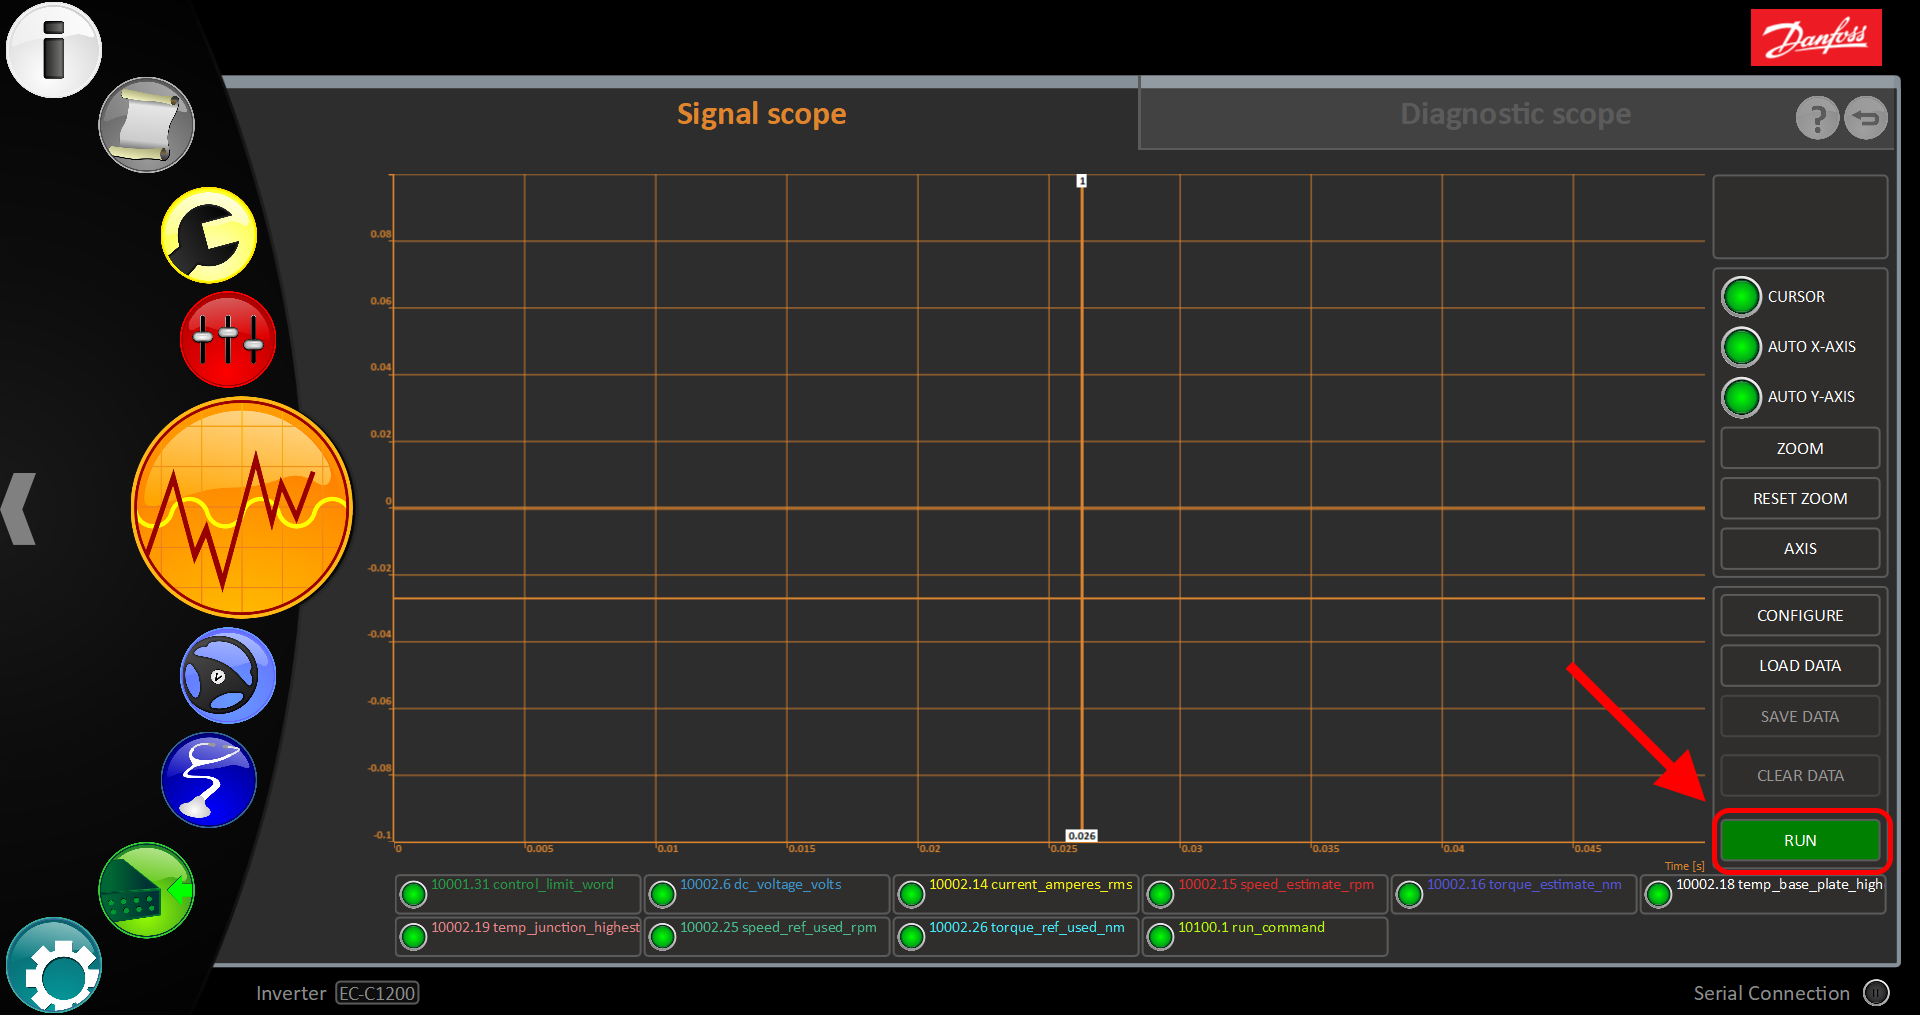
Task: Toggle the run_command signal visibility
Action: [1160, 937]
